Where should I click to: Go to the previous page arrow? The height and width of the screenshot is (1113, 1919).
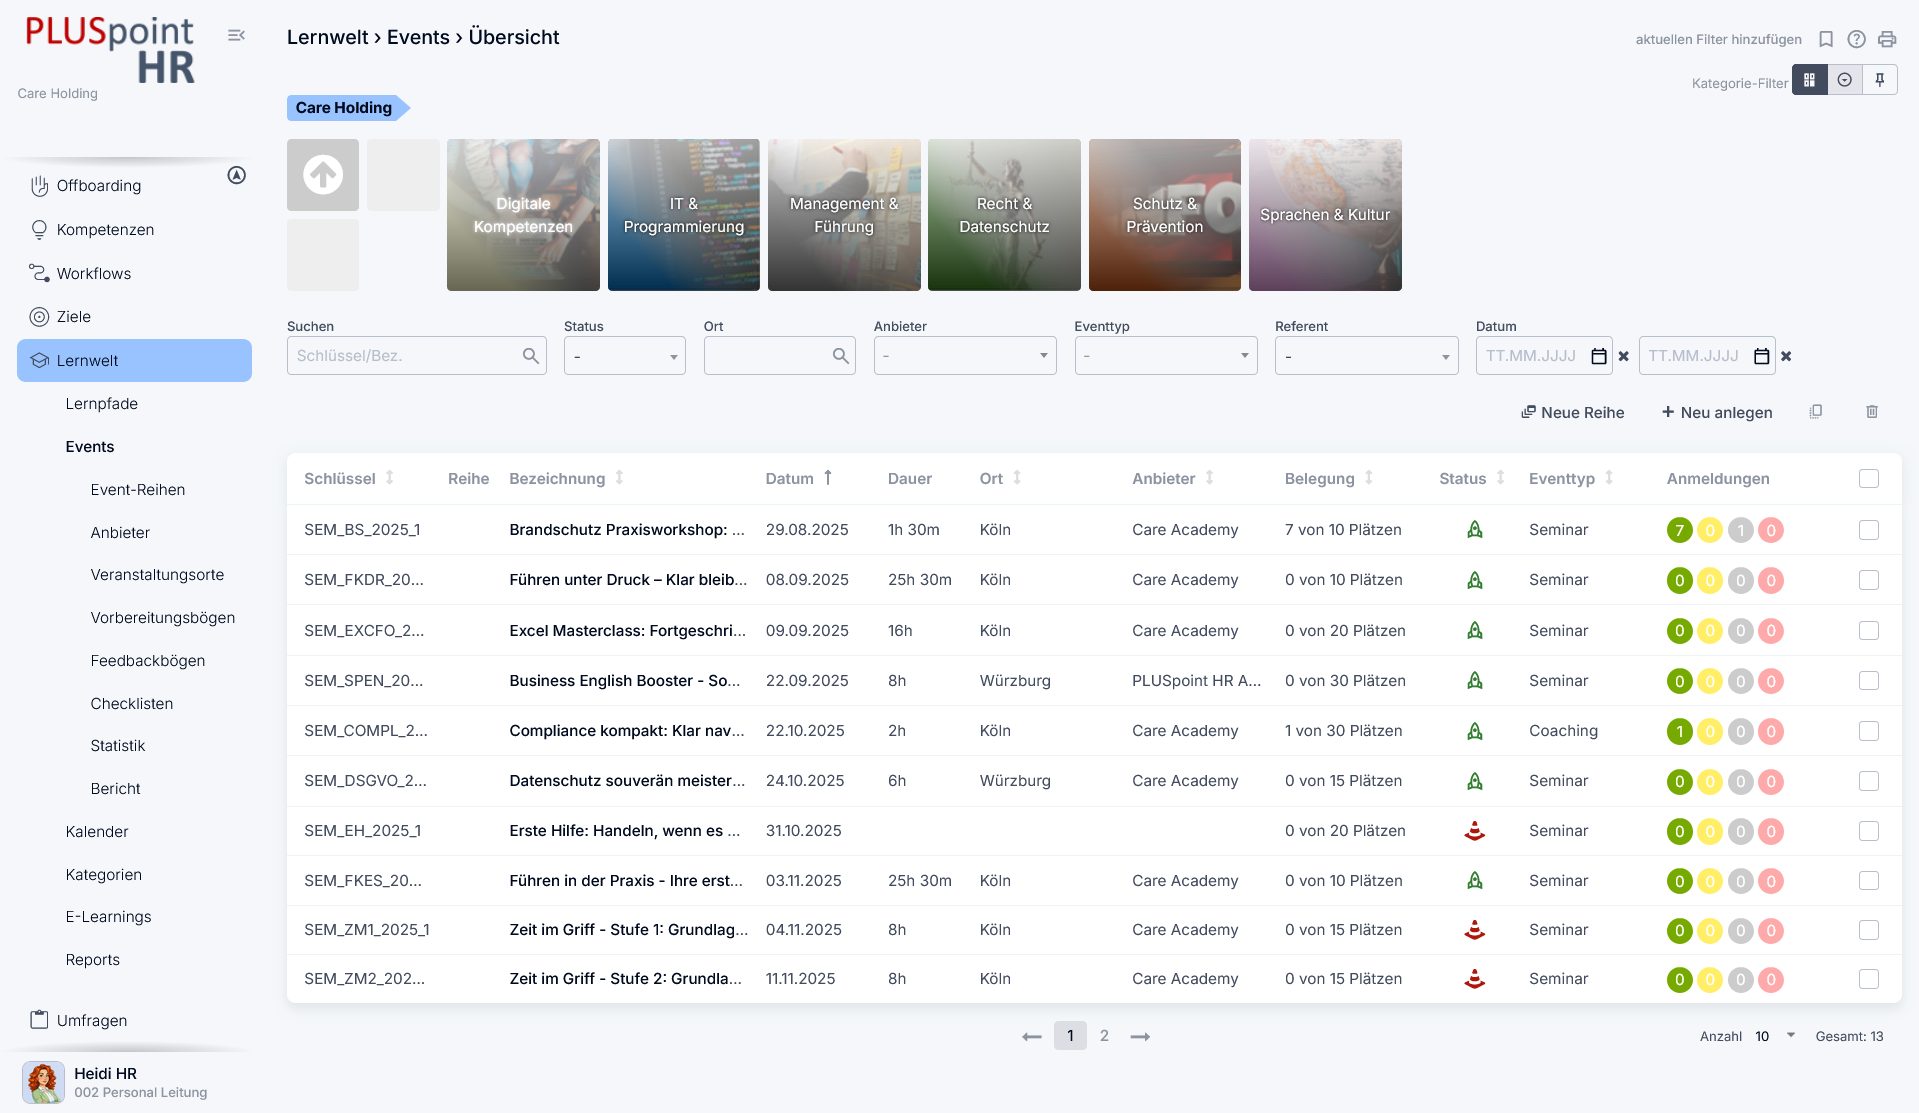(x=1032, y=1037)
